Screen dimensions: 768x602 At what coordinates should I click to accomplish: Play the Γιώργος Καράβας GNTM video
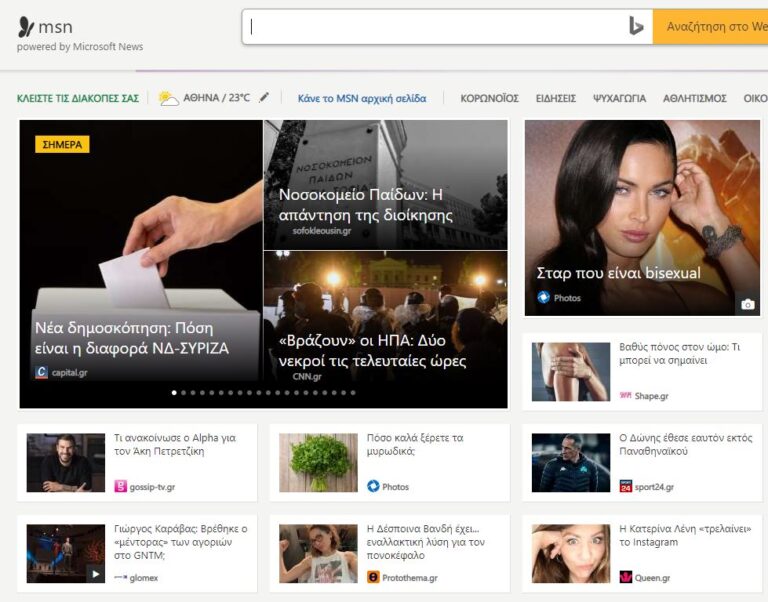pyautogui.click(x=96, y=574)
